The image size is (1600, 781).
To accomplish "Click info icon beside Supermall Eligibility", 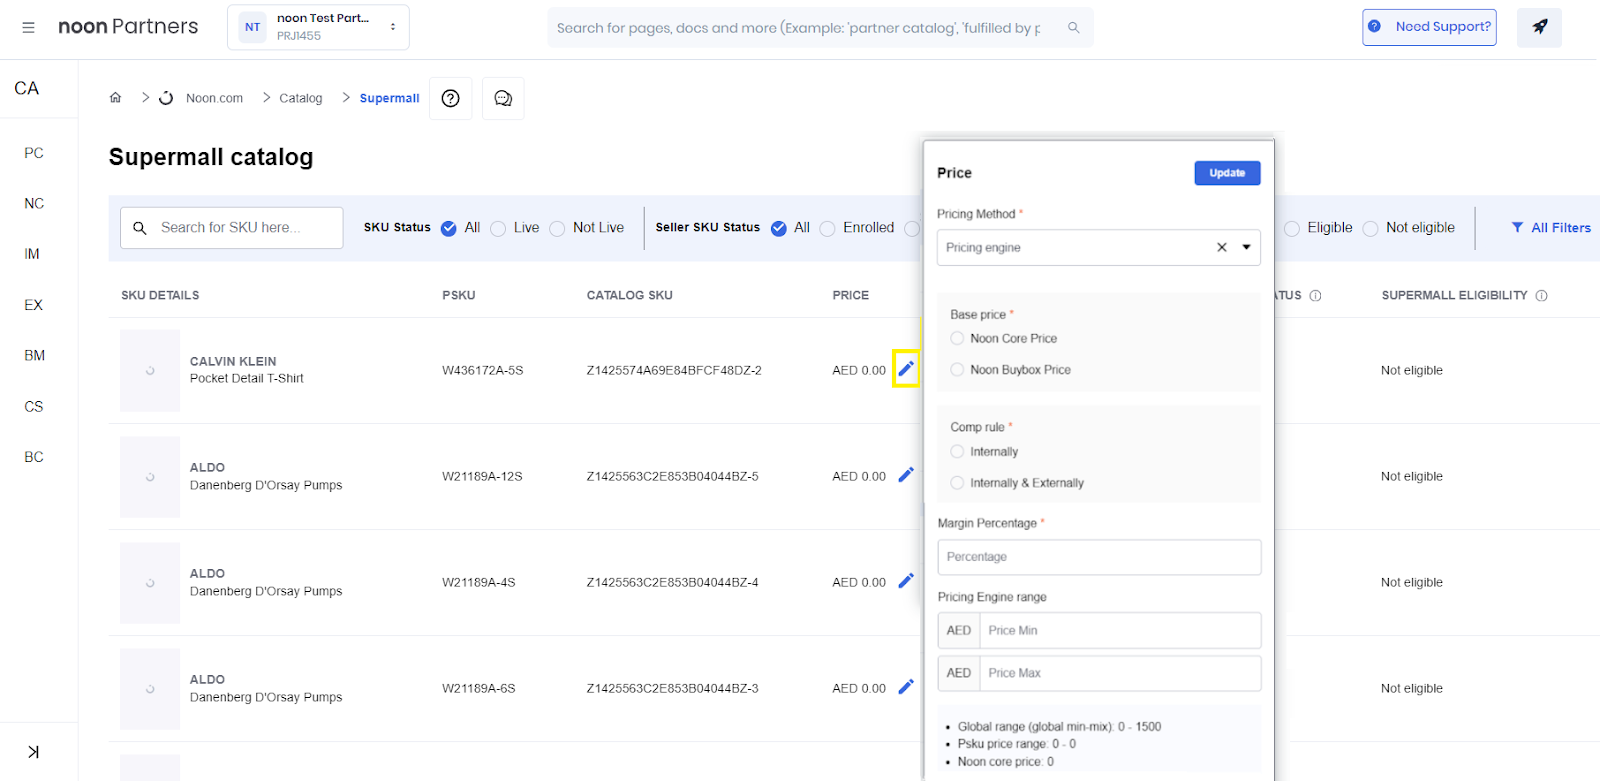I will coord(1541,295).
